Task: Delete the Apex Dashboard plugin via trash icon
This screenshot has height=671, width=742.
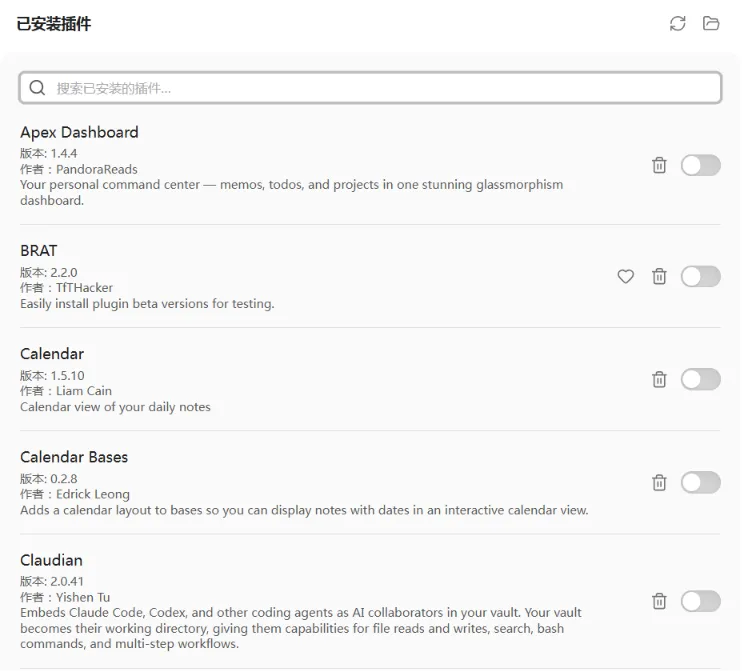Action: click(x=659, y=165)
